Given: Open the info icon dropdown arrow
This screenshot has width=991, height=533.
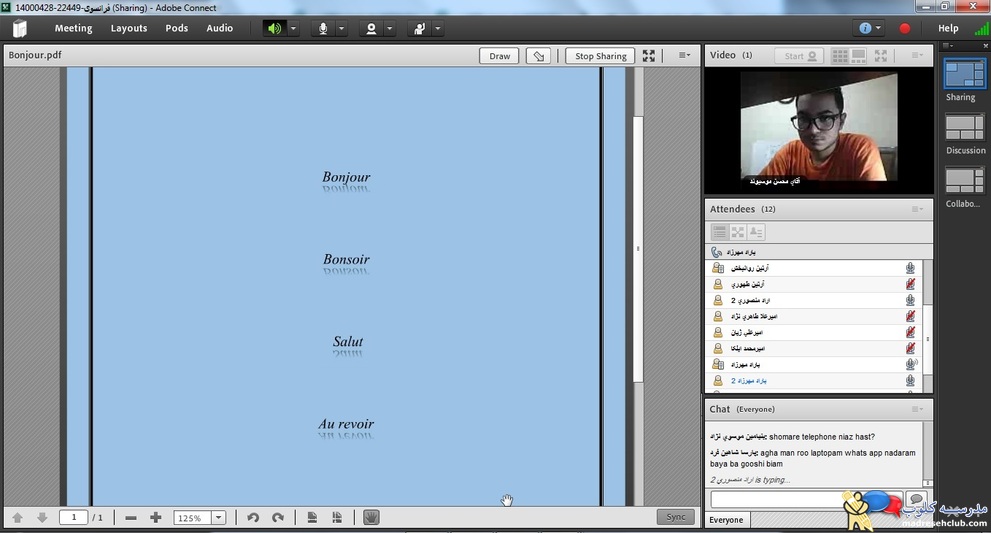Looking at the screenshot, I should [x=878, y=28].
